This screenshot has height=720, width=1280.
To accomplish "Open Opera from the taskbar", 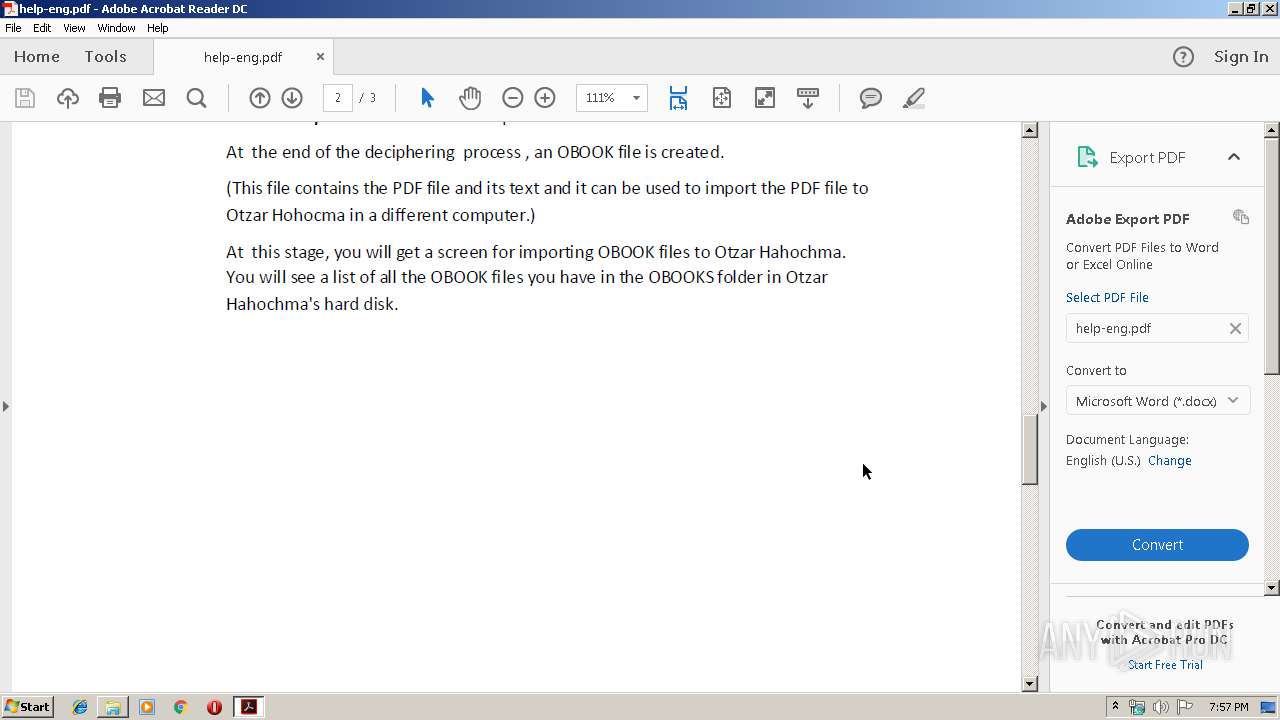I will (214, 707).
